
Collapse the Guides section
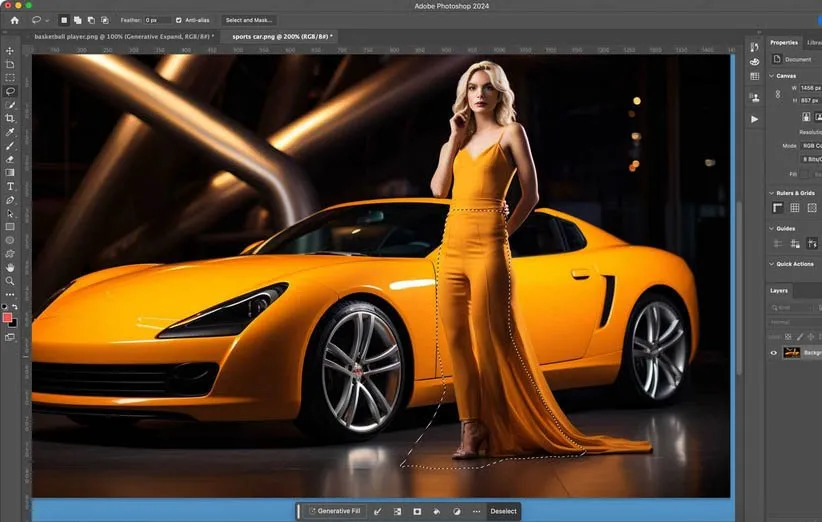coord(771,228)
